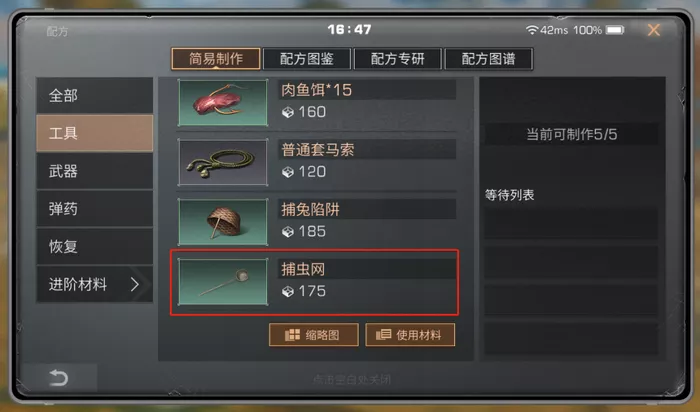Select the 简易制作 tab
700x412 pixels.
click(x=216, y=59)
